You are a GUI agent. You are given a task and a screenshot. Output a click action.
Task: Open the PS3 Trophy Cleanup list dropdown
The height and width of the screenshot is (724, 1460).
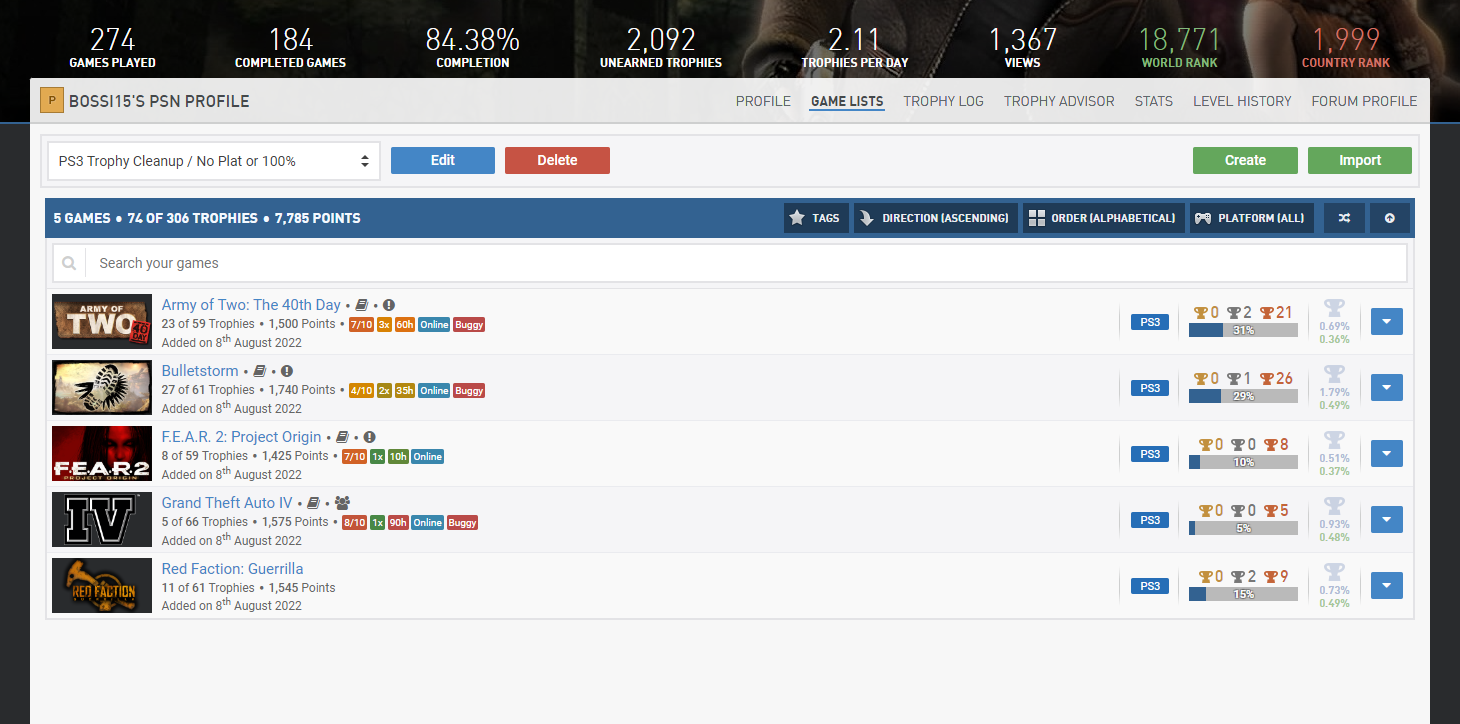[x=214, y=161]
